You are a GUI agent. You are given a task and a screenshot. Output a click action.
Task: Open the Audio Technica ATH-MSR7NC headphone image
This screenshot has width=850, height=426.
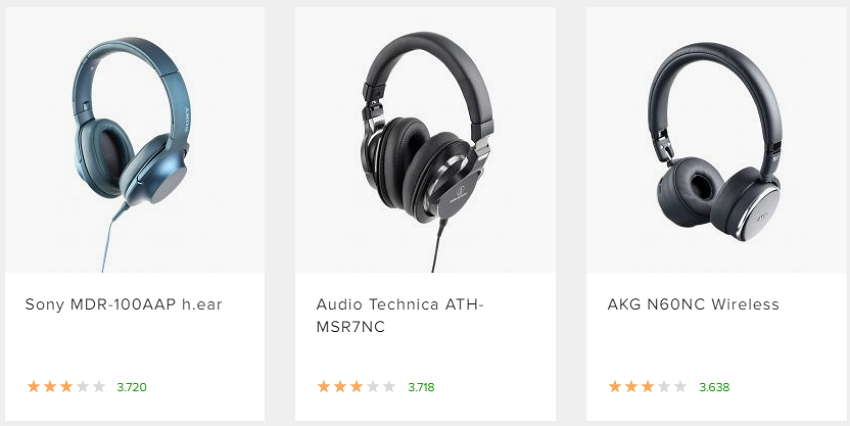pyautogui.click(x=426, y=139)
